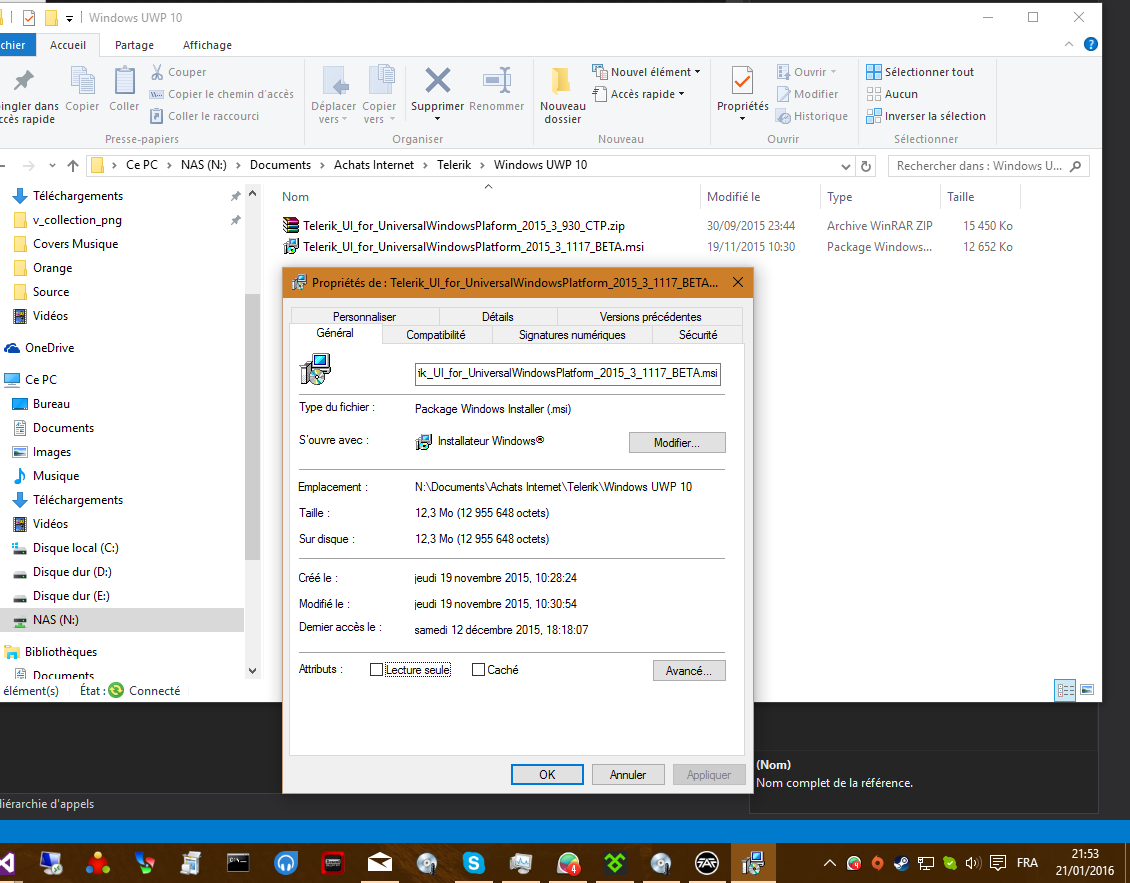Switch to large thumbnails view icon
Image resolution: width=1130 pixels, height=883 pixels.
pyautogui.click(x=1087, y=690)
